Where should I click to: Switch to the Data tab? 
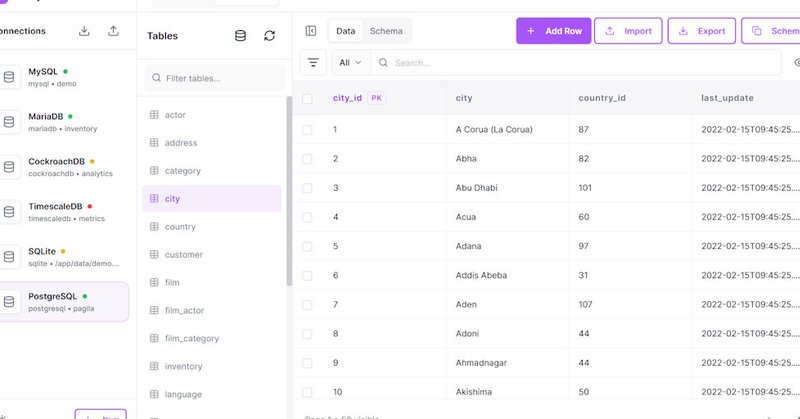pyautogui.click(x=345, y=31)
